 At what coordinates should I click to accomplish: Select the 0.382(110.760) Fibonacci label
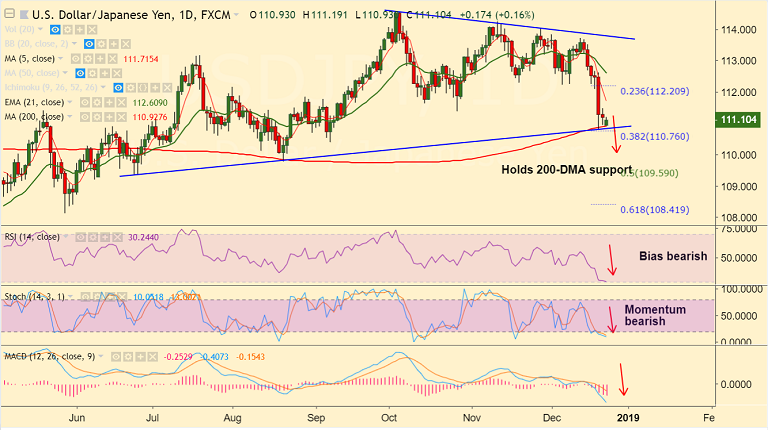pos(655,137)
